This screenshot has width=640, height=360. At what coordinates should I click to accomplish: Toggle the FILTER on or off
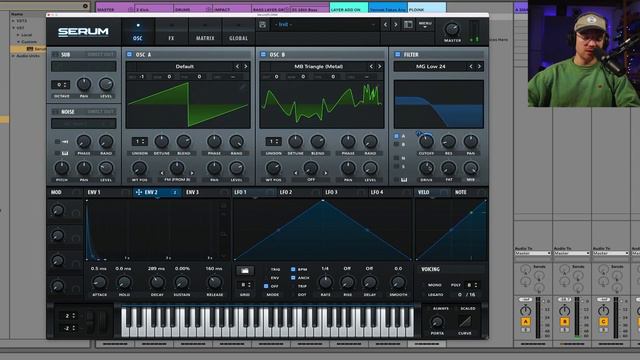(x=397, y=54)
